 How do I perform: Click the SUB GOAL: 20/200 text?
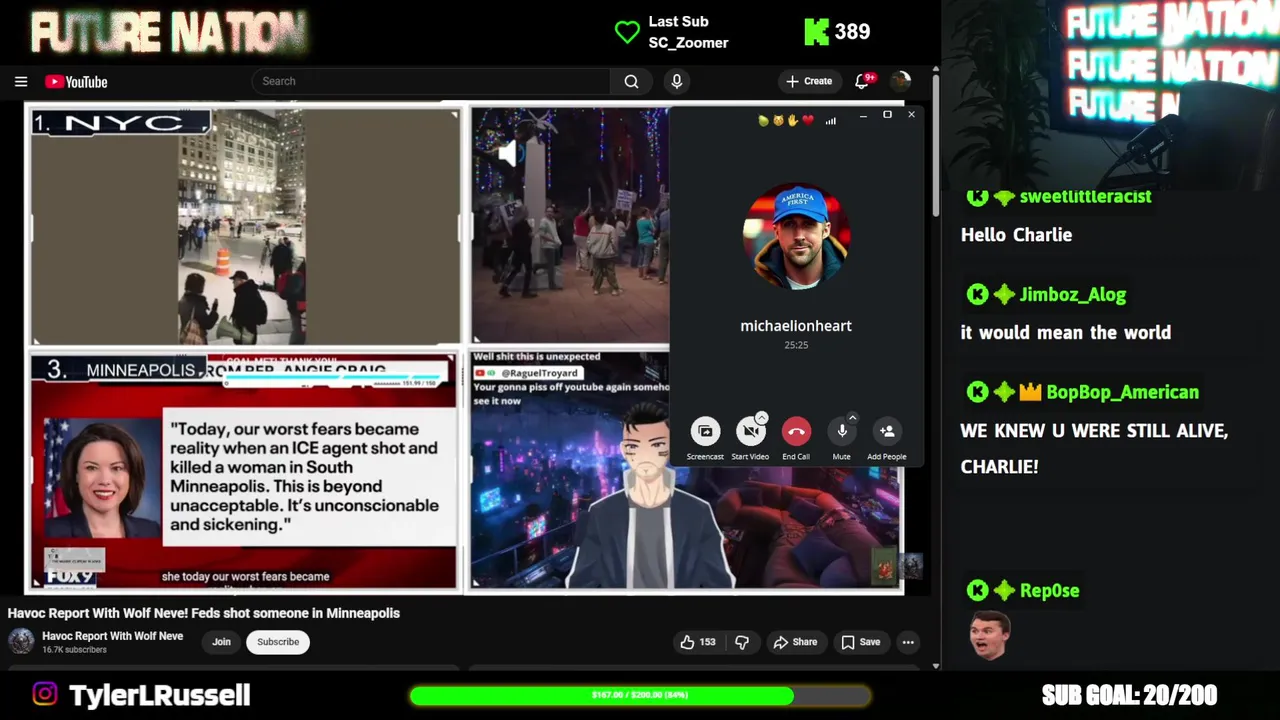[x=1129, y=695]
